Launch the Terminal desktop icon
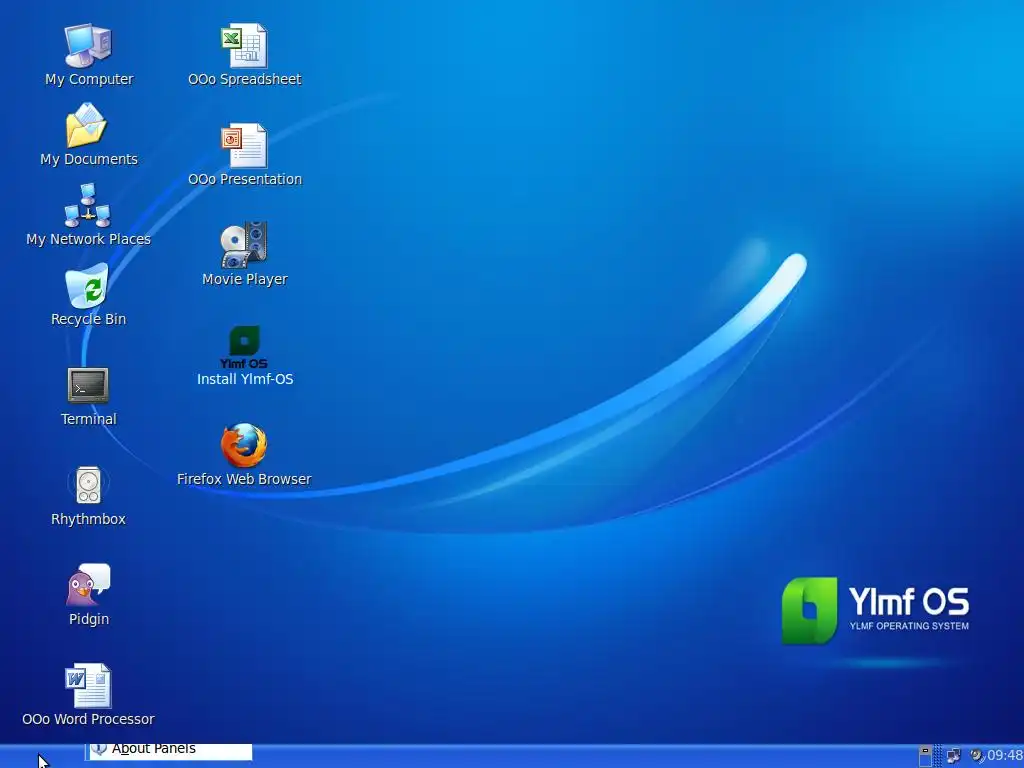1024x768 pixels. point(88,385)
